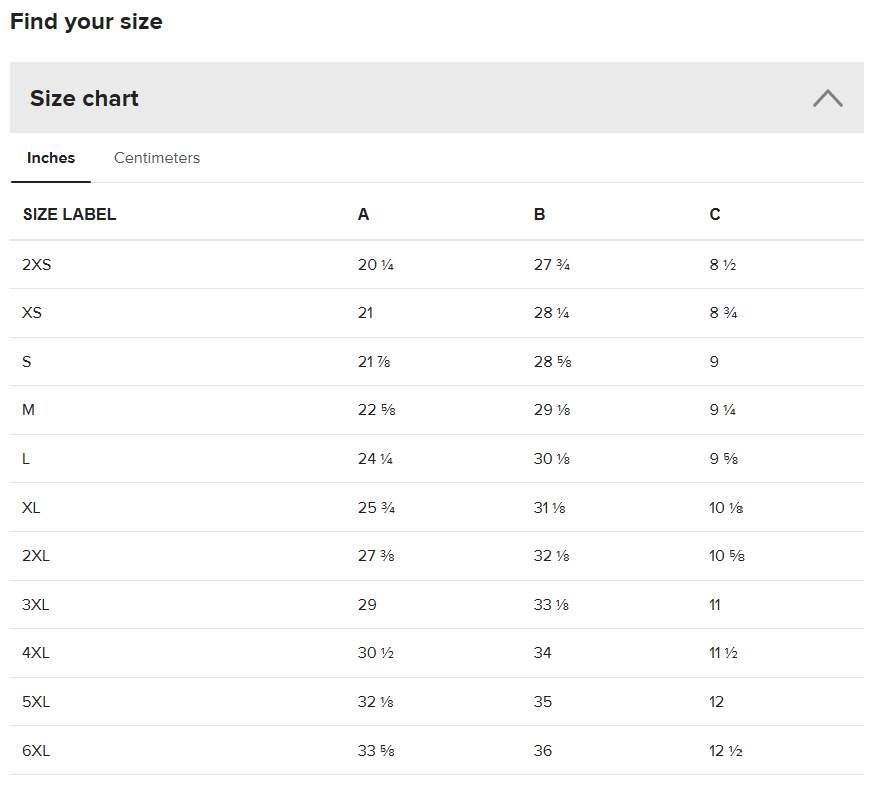The height and width of the screenshot is (789, 885).
Task: Click the 24 ¼ value for size L
Action: (x=375, y=459)
